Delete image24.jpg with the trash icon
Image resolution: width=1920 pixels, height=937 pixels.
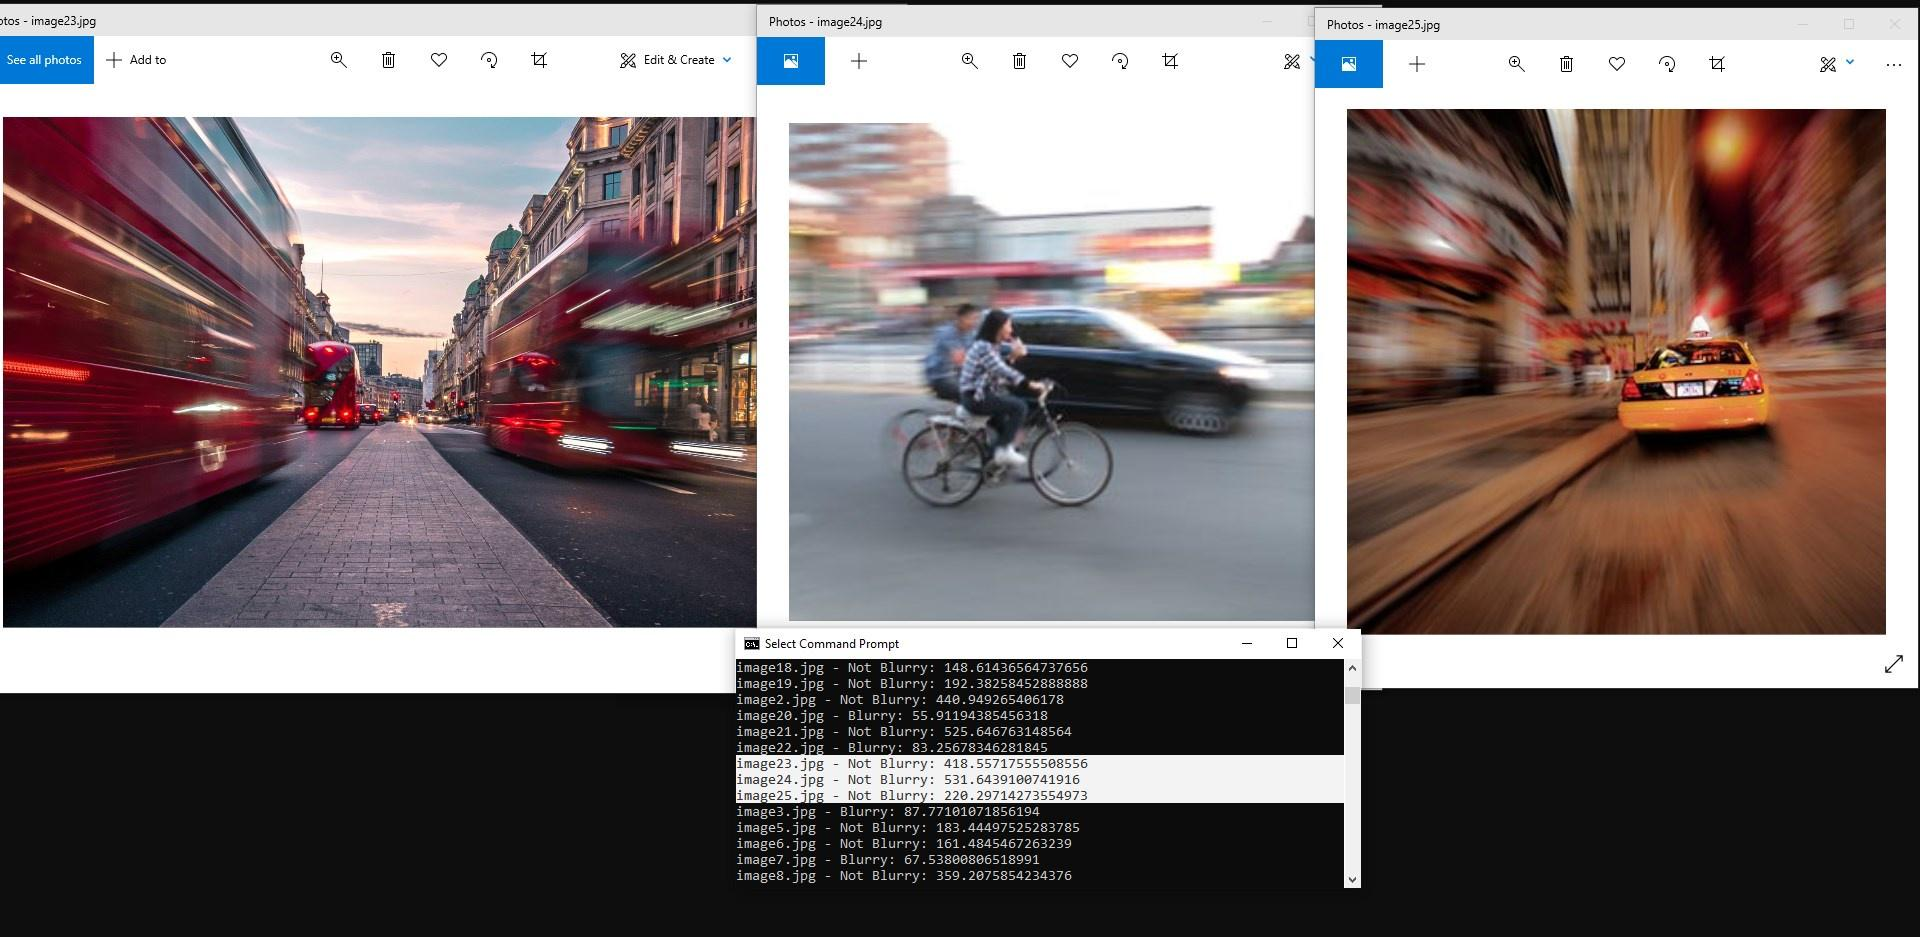pos(1019,61)
